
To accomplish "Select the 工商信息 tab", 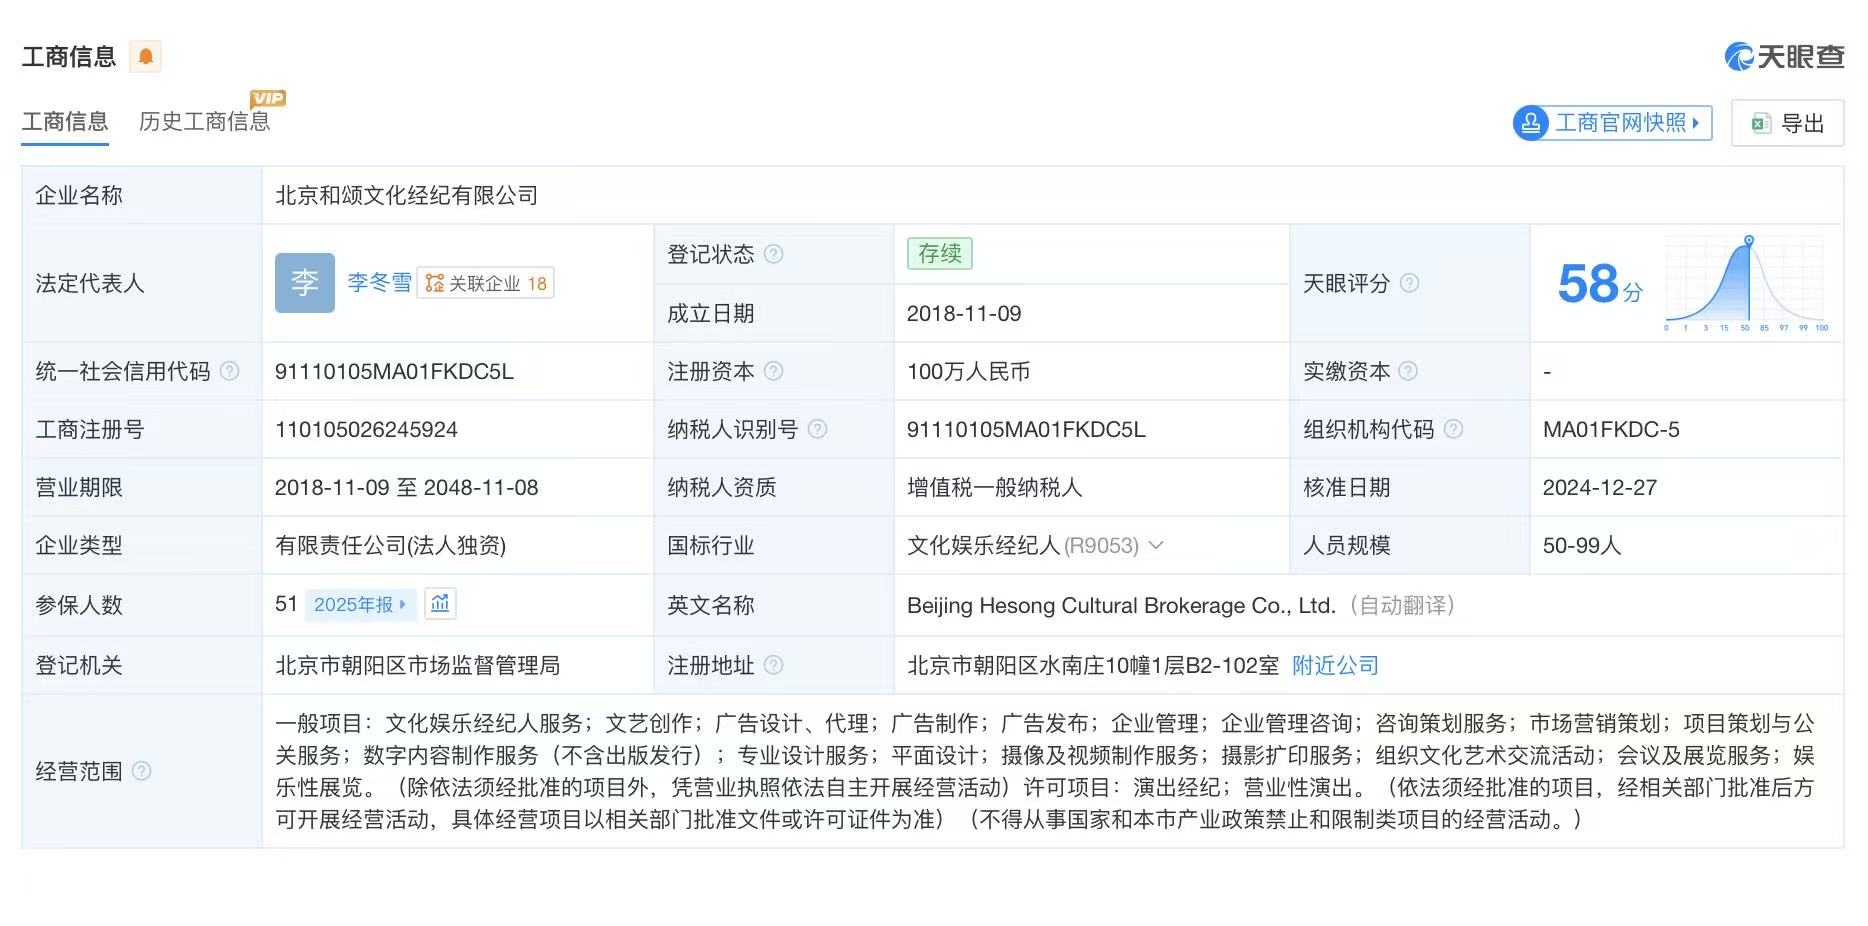I will (x=65, y=122).
